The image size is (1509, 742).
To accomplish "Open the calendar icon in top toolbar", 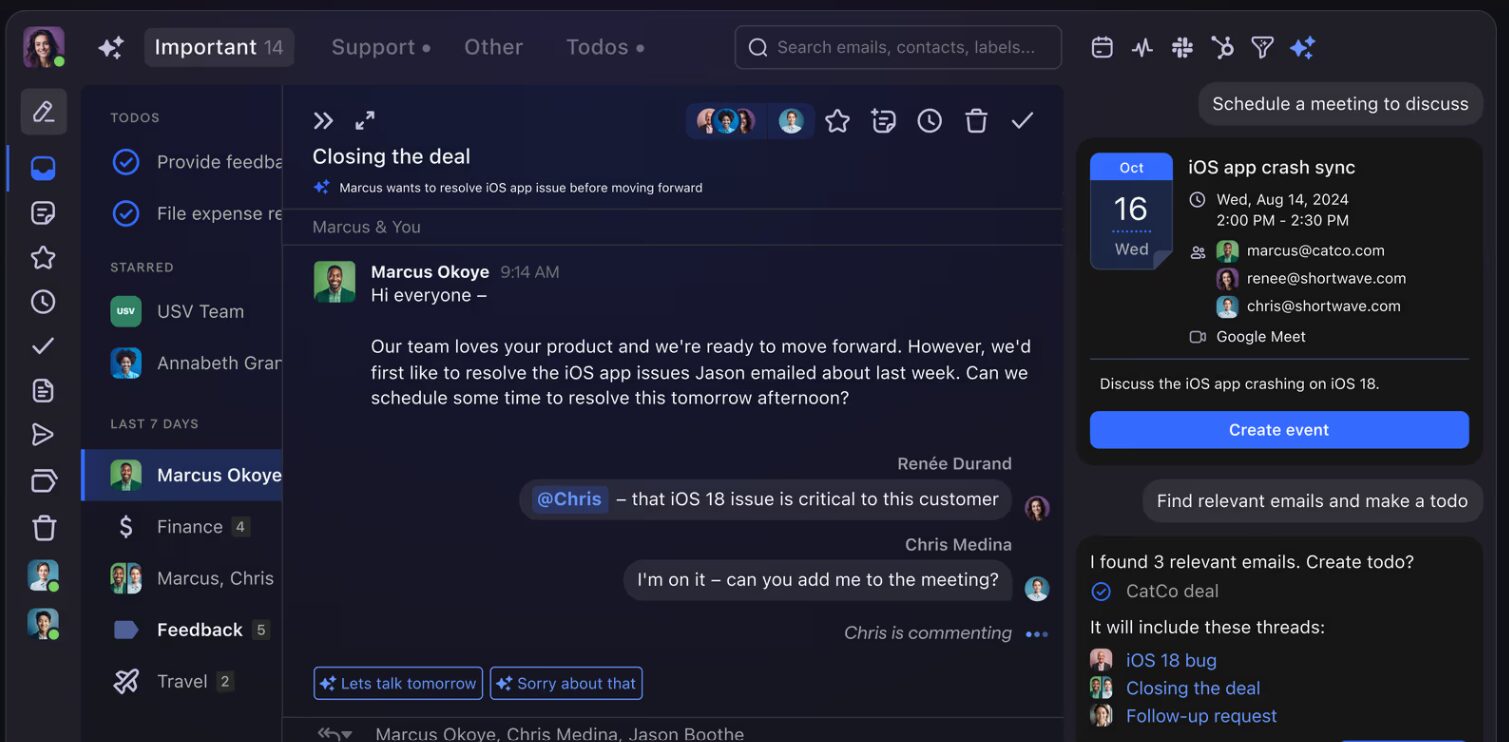I will click(x=1102, y=47).
